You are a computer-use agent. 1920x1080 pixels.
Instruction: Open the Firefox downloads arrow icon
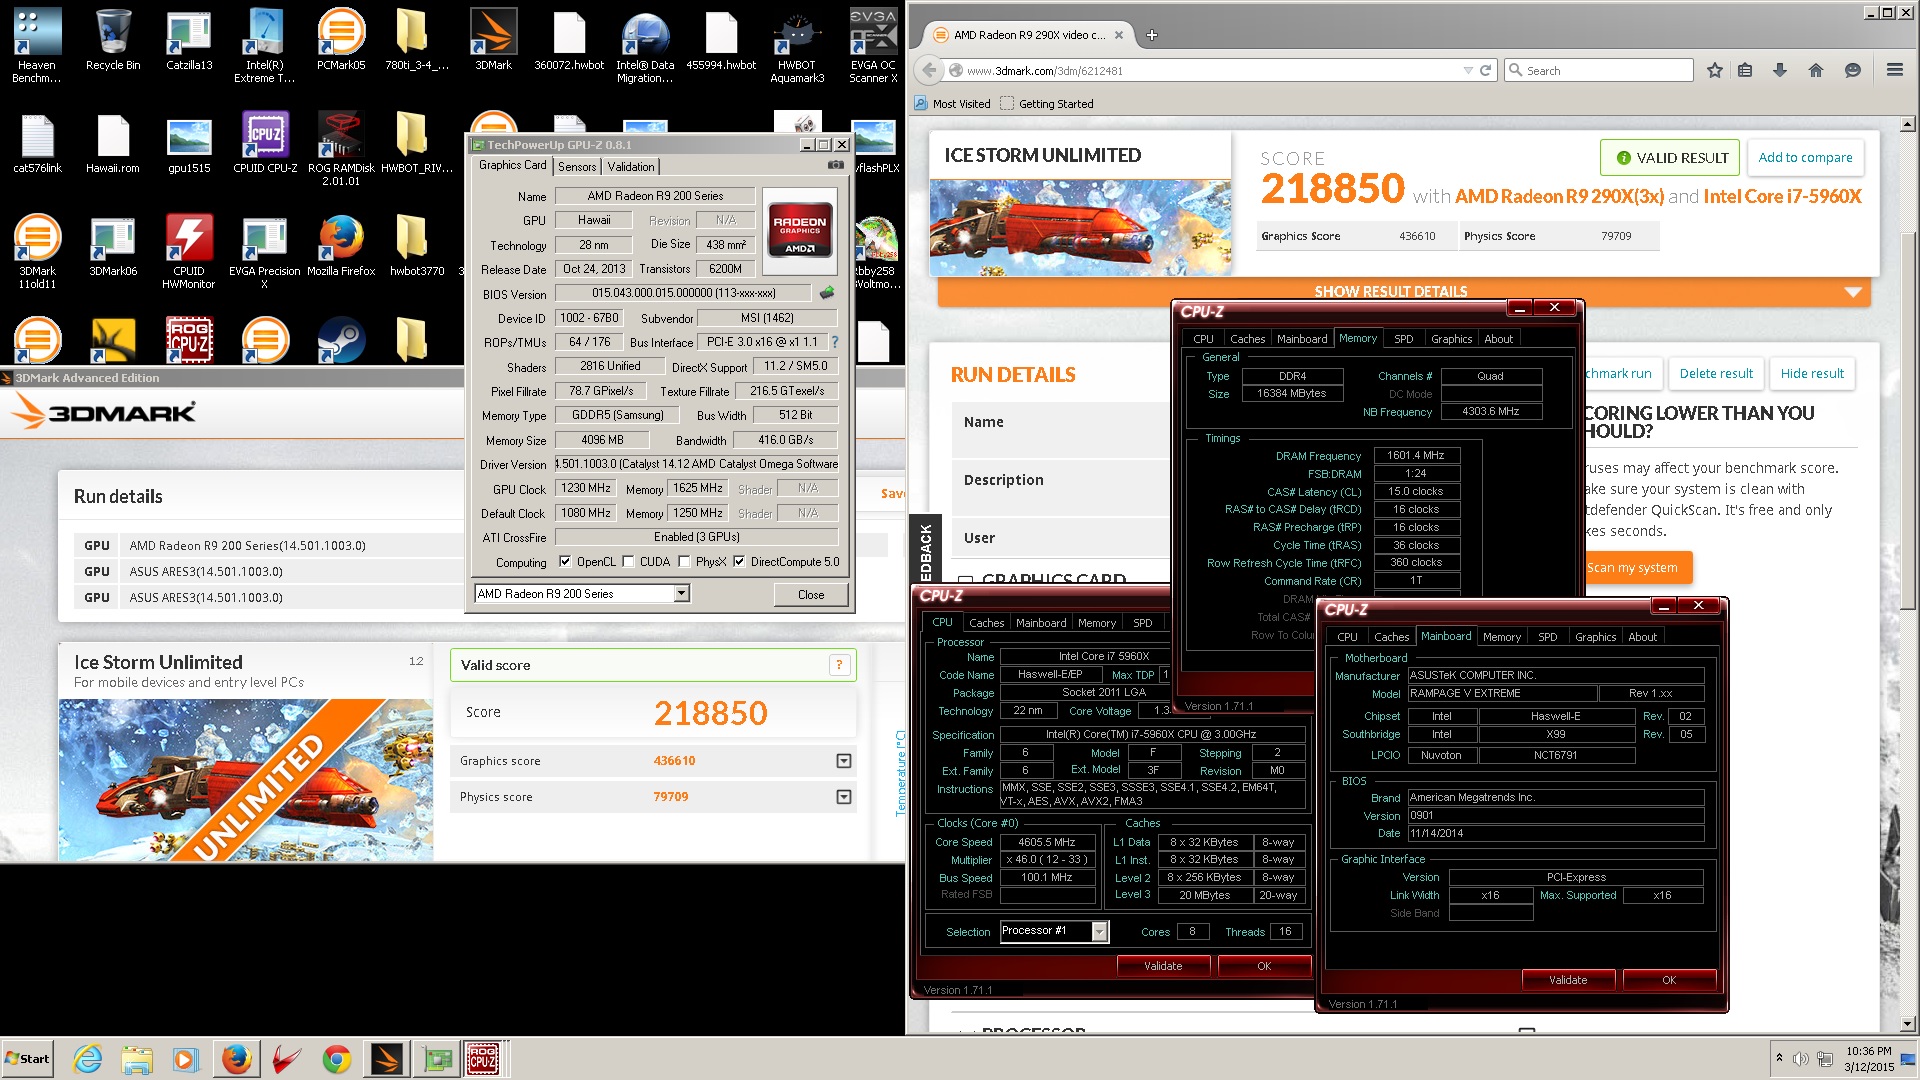click(1780, 70)
